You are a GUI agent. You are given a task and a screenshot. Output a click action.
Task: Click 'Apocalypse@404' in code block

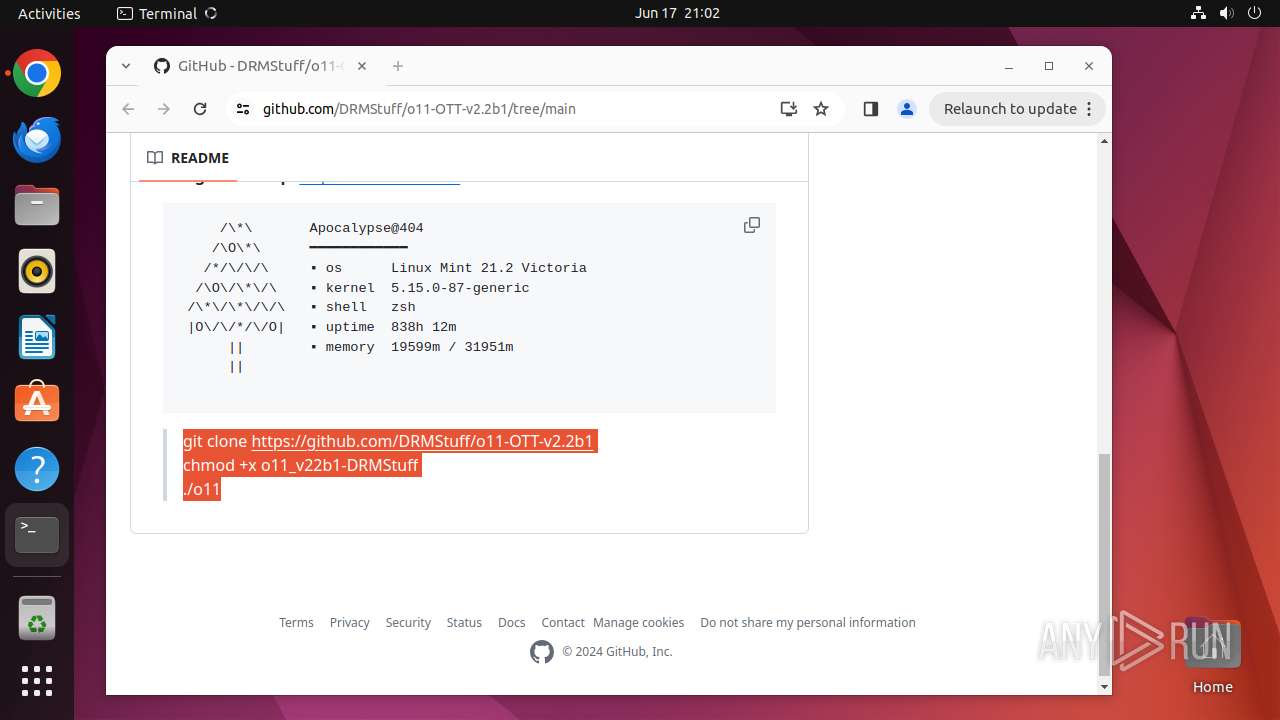[x=366, y=228]
